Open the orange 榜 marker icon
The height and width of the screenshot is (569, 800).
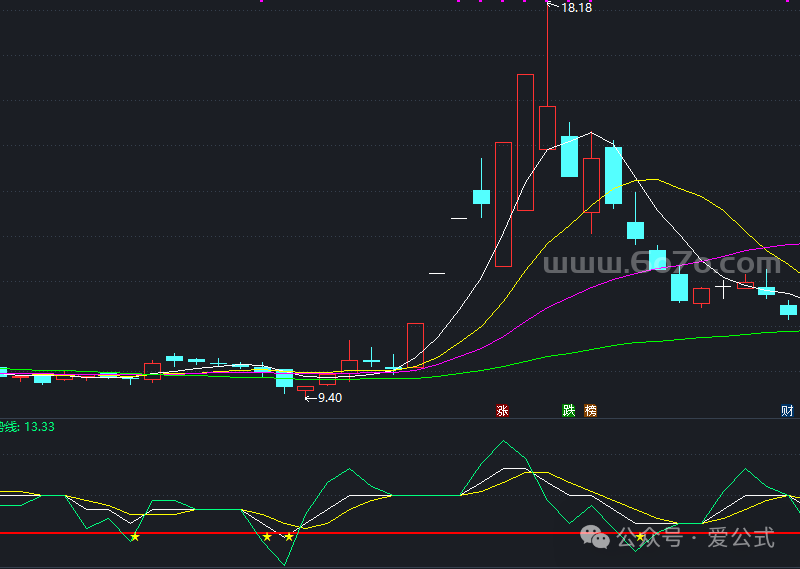click(x=590, y=411)
